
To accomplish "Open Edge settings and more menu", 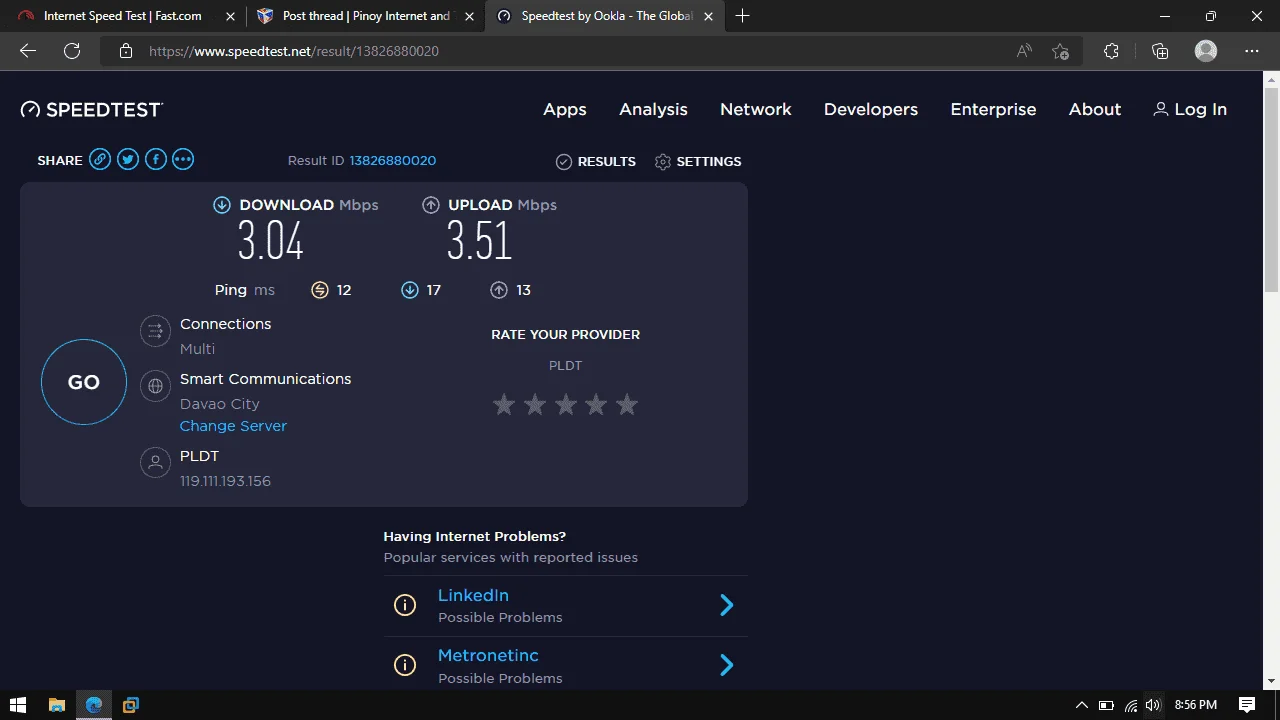I will point(1252,51).
